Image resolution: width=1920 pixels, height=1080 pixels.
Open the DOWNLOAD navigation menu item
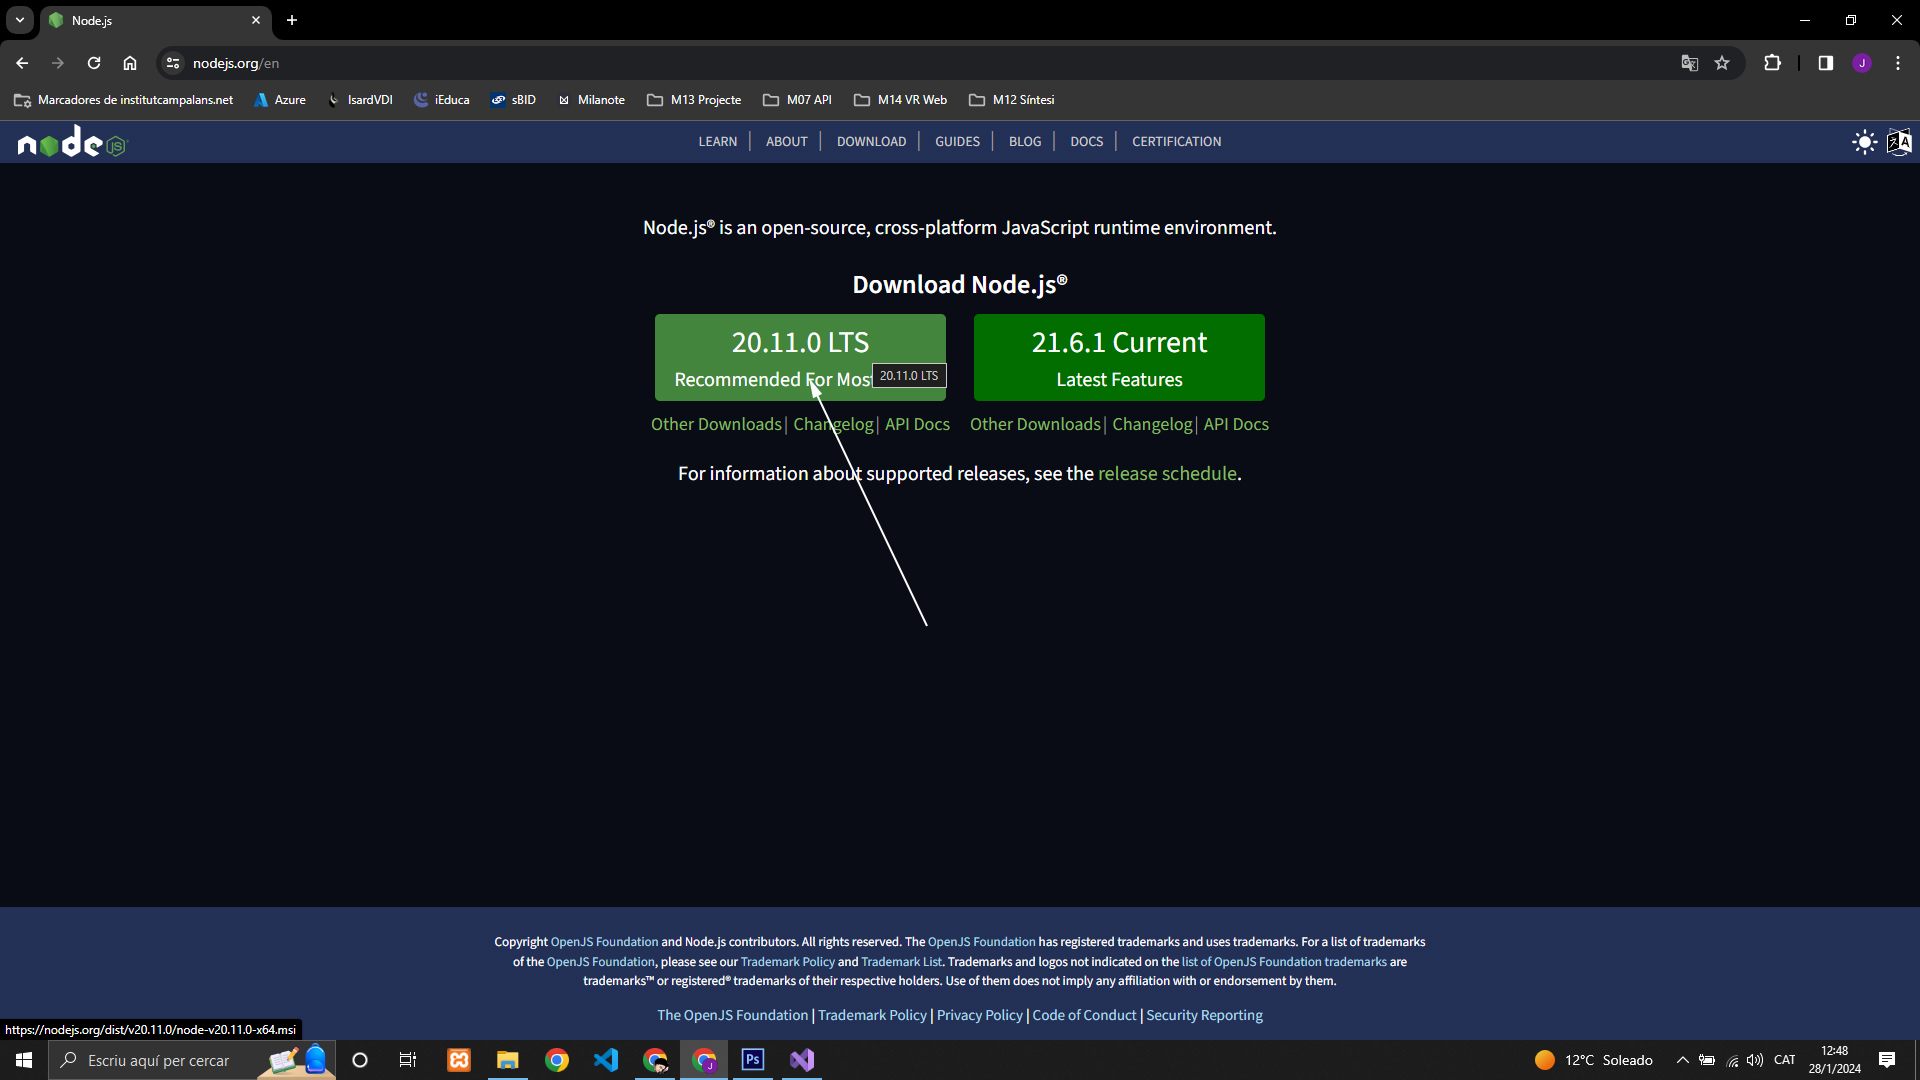pos(871,142)
